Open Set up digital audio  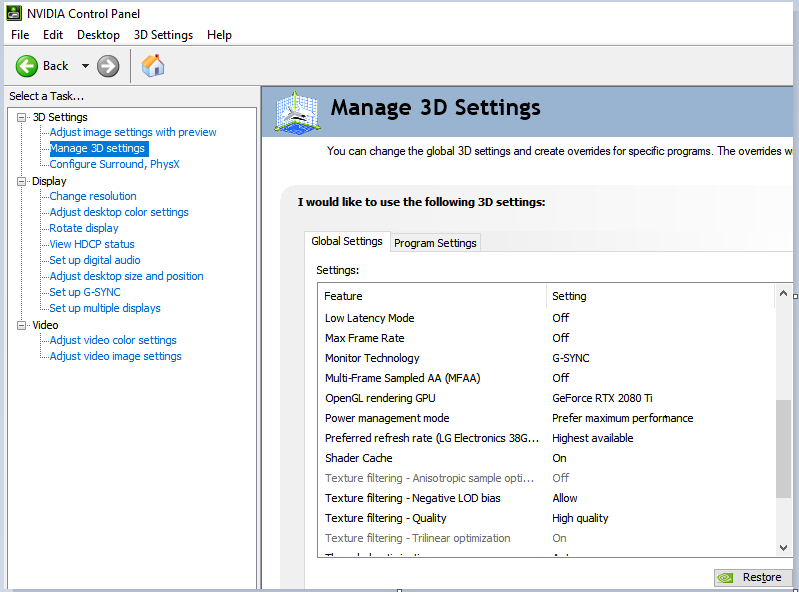tap(95, 260)
